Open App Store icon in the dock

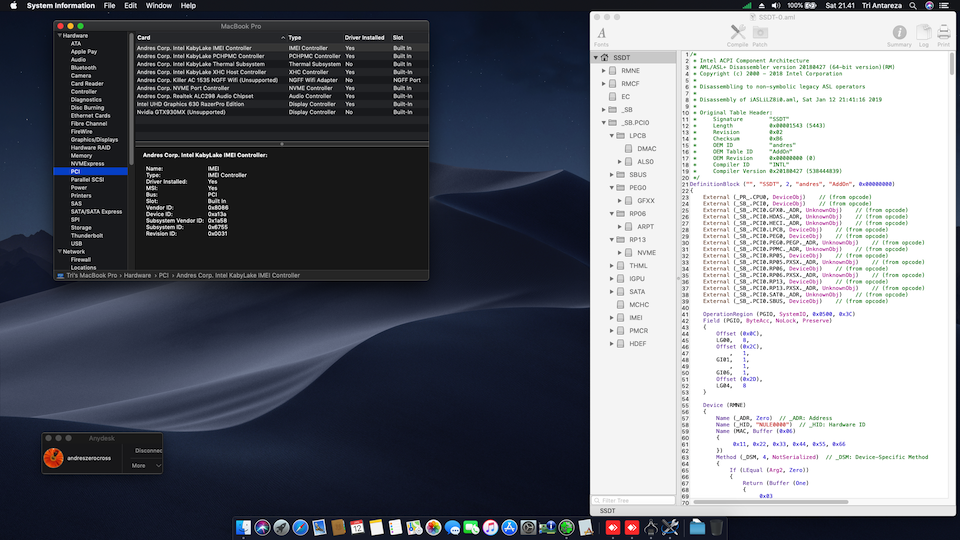tap(509, 527)
